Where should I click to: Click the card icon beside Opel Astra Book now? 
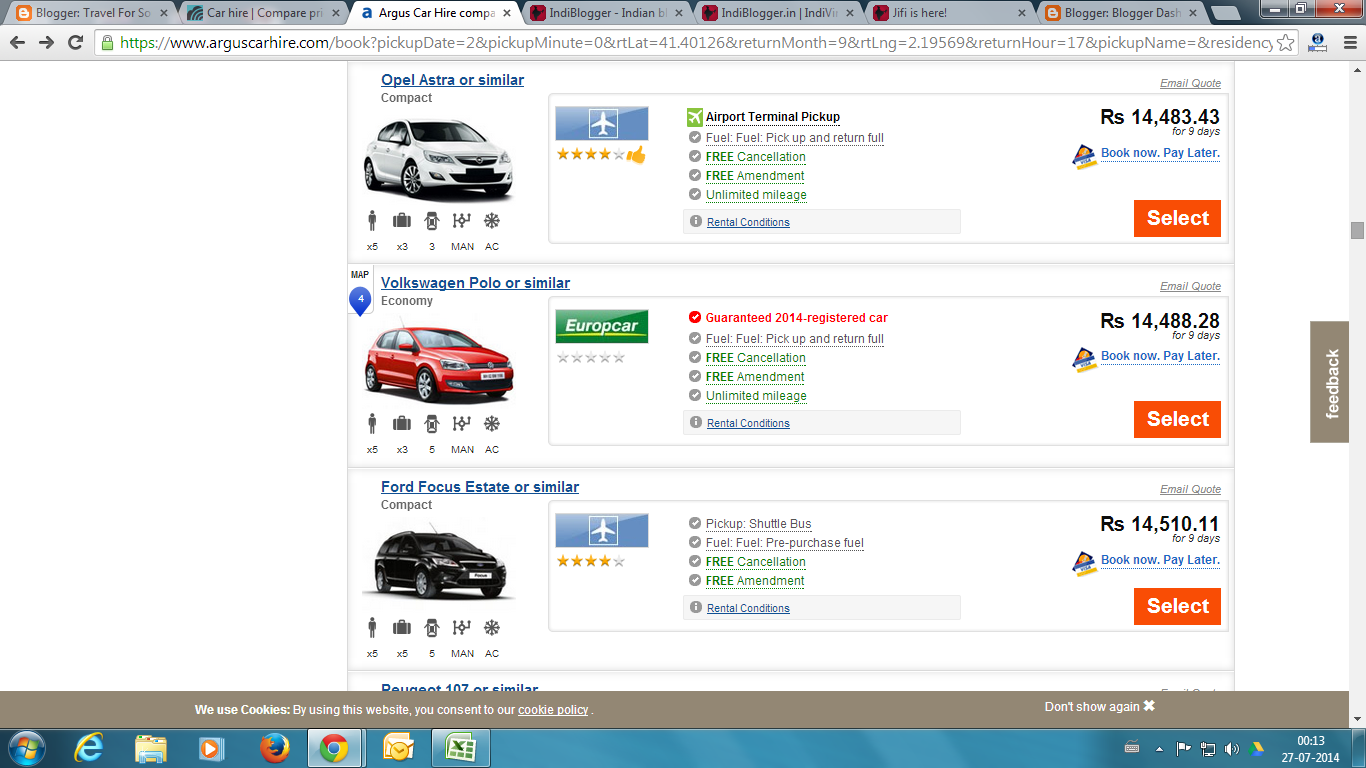point(1084,157)
